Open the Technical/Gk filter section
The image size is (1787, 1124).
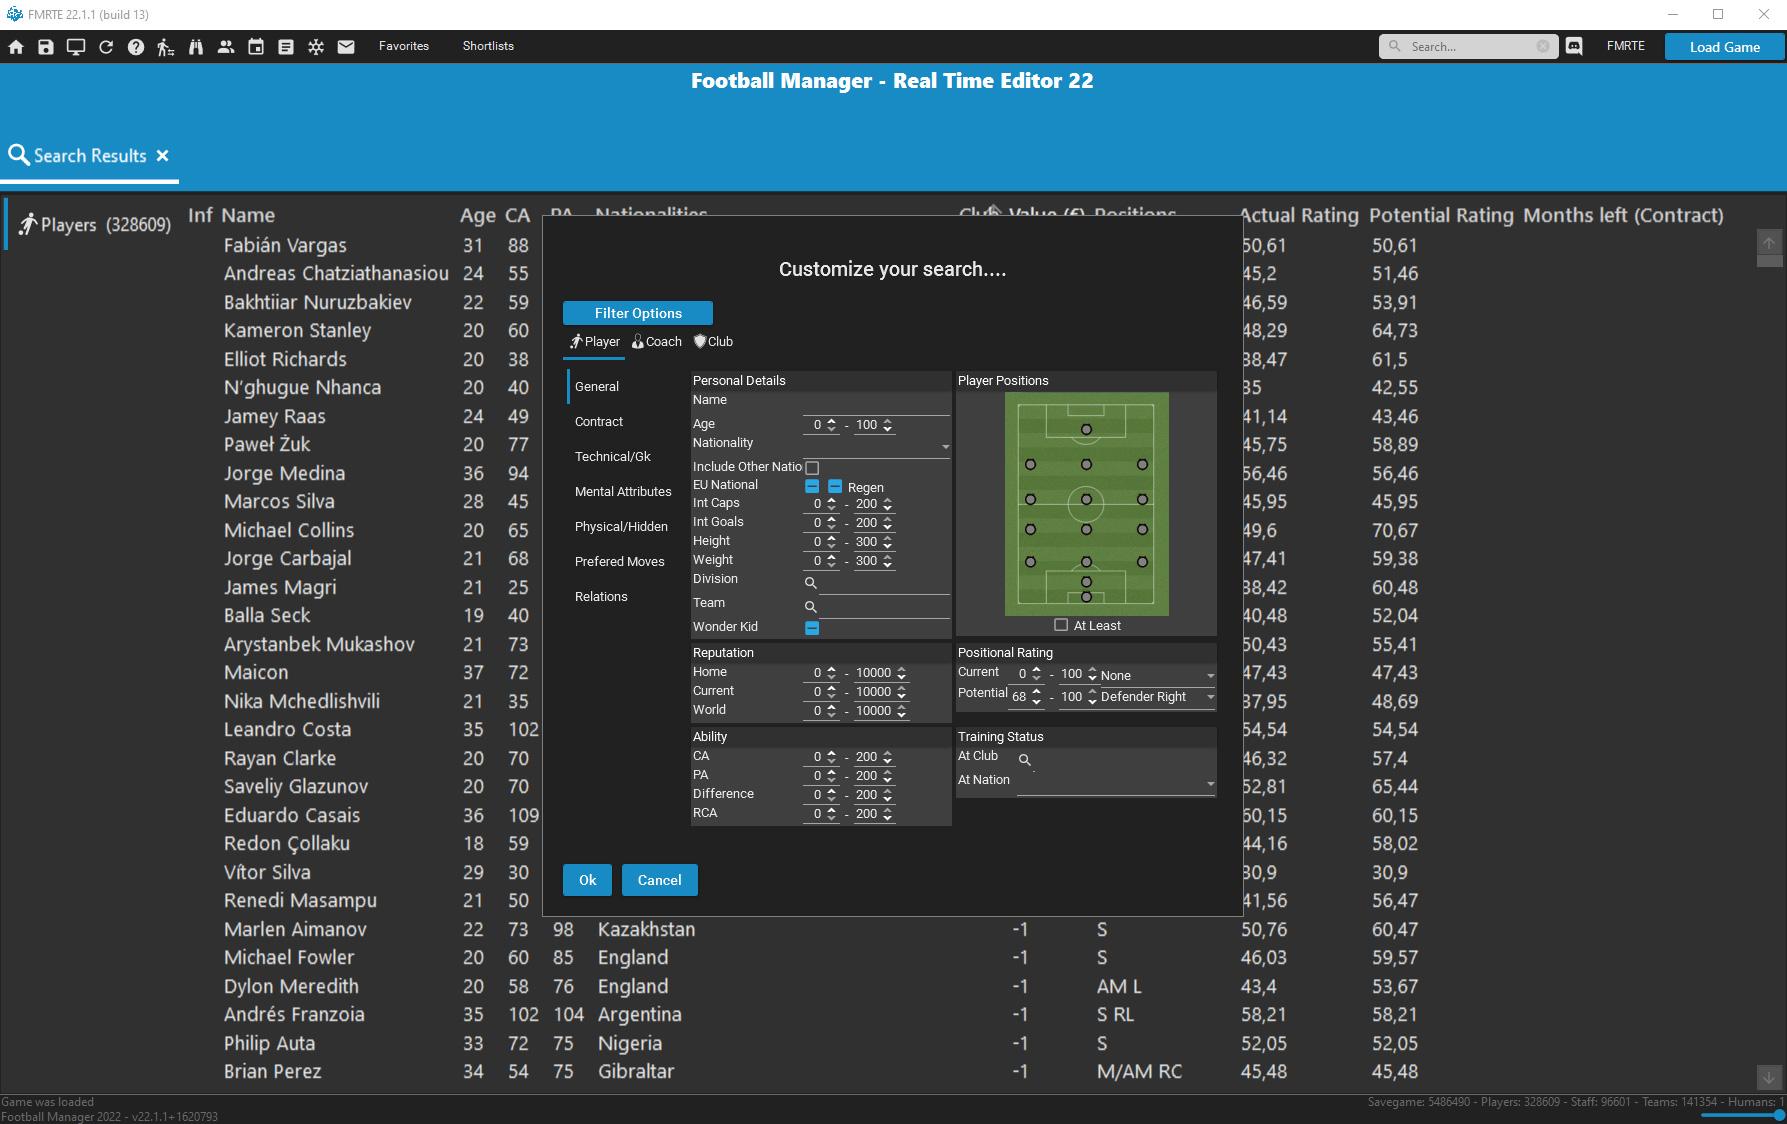click(x=613, y=457)
